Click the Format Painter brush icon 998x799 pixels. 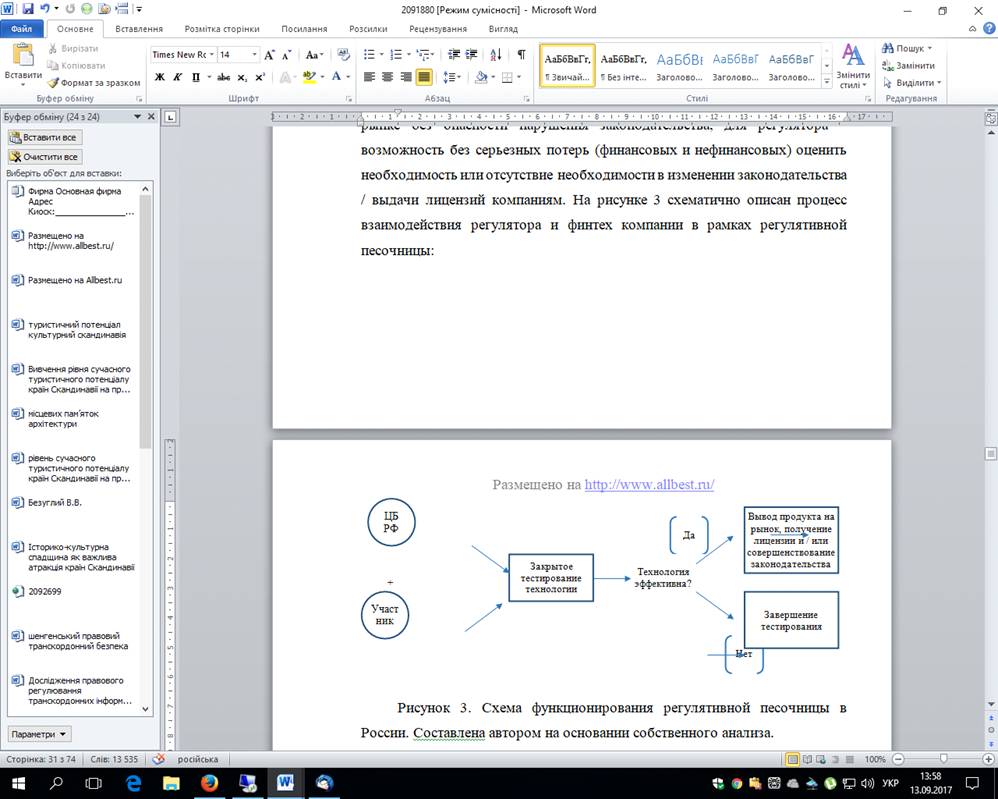coord(53,82)
